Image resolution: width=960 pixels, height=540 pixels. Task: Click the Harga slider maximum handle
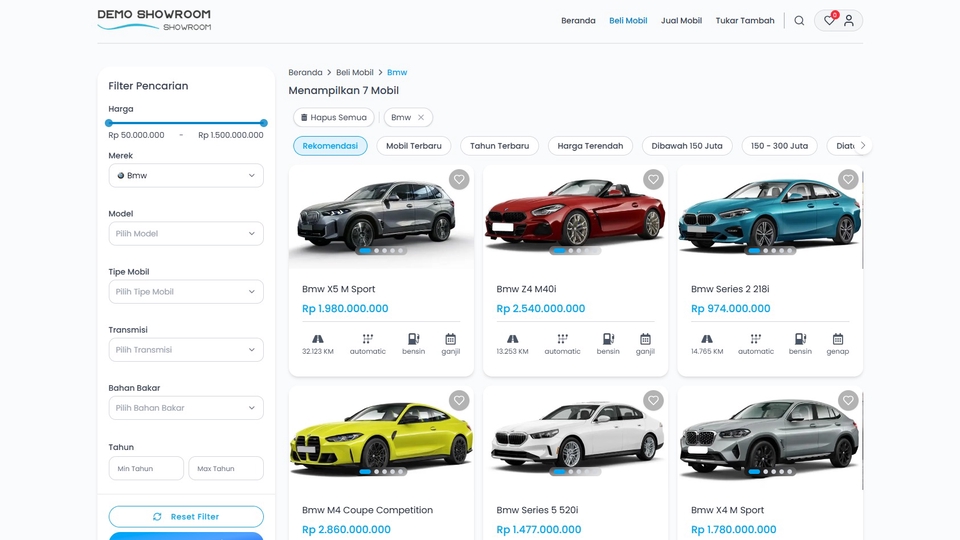click(x=264, y=123)
